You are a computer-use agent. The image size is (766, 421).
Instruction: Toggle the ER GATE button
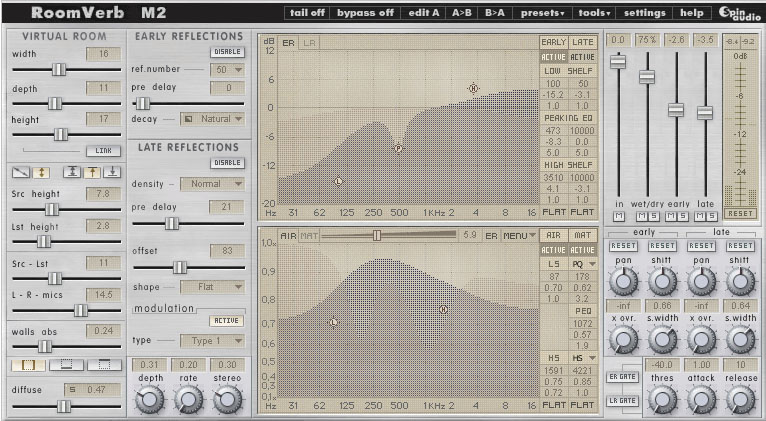(622, 377)
